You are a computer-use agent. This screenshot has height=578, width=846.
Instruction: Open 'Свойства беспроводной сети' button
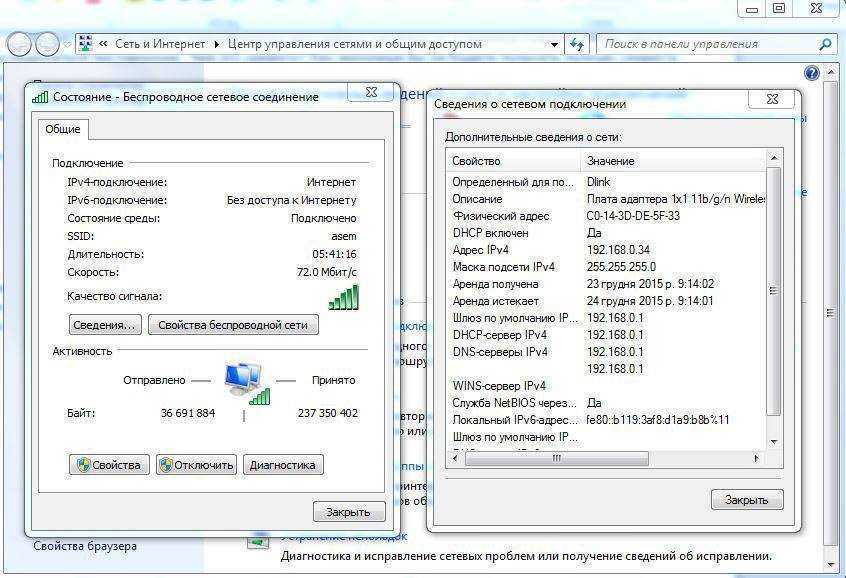click(233, 325)
